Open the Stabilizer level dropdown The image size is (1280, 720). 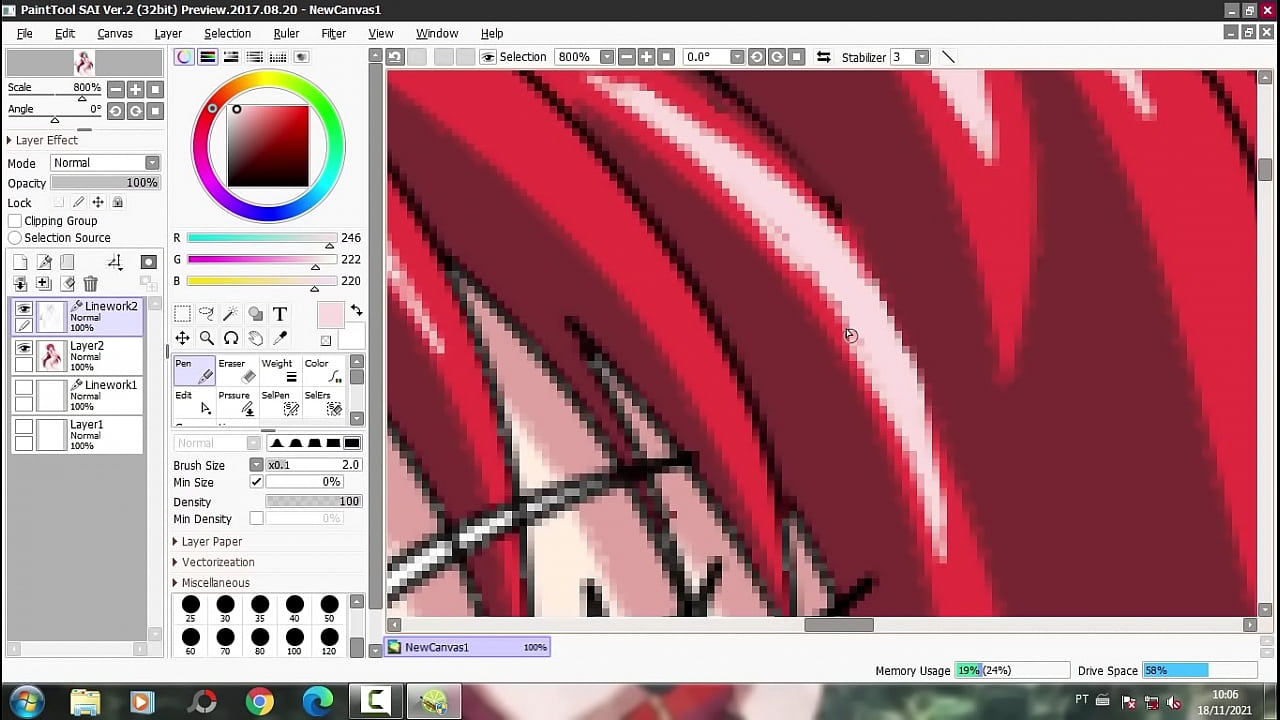(x=924, y=57)
